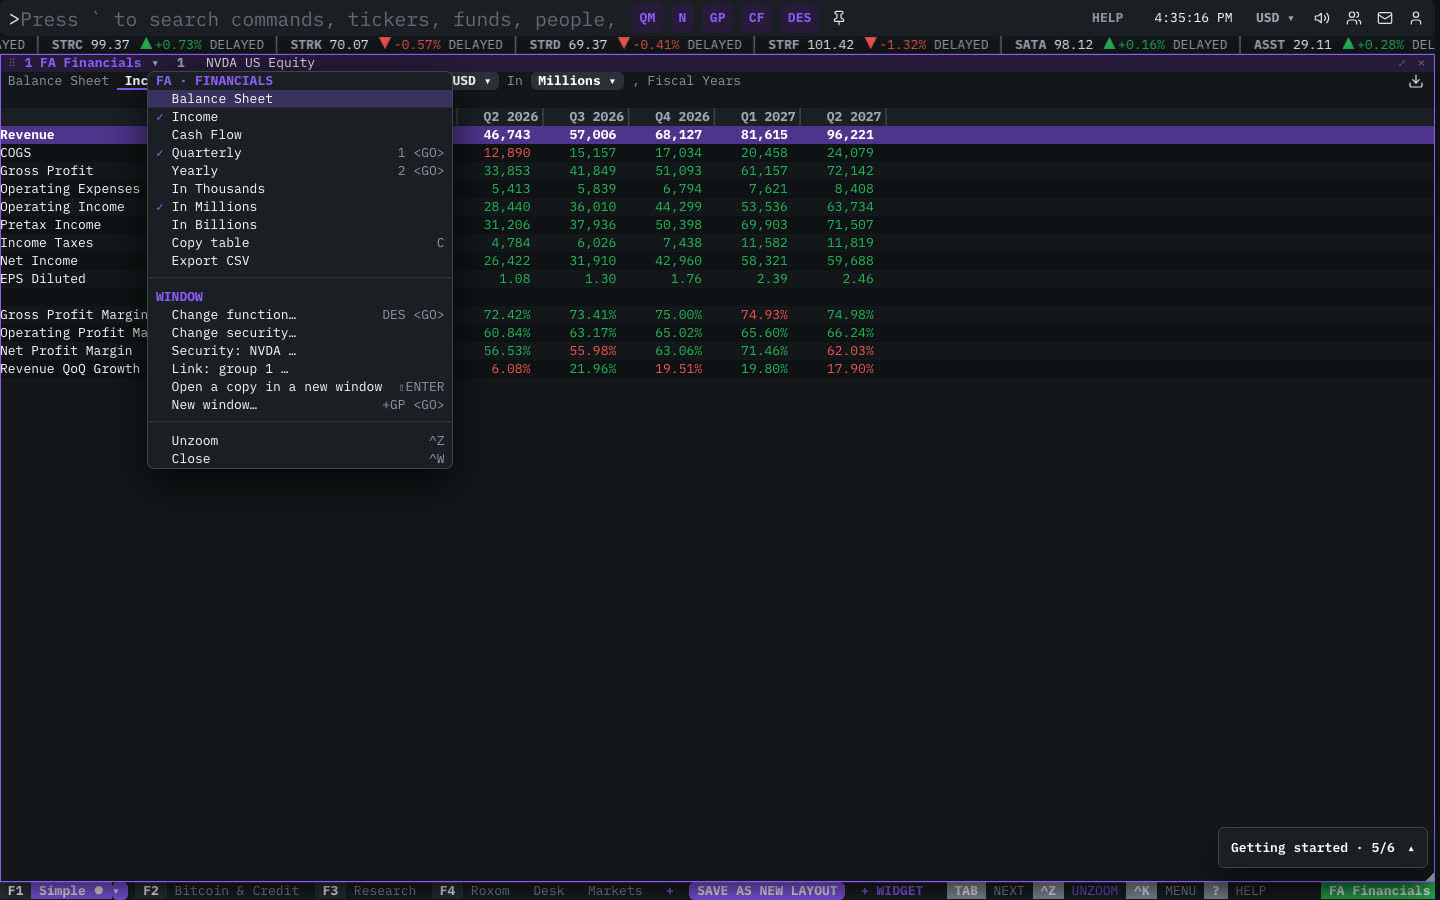Choose Export CSV from the menu

click(x=300, y=261)
